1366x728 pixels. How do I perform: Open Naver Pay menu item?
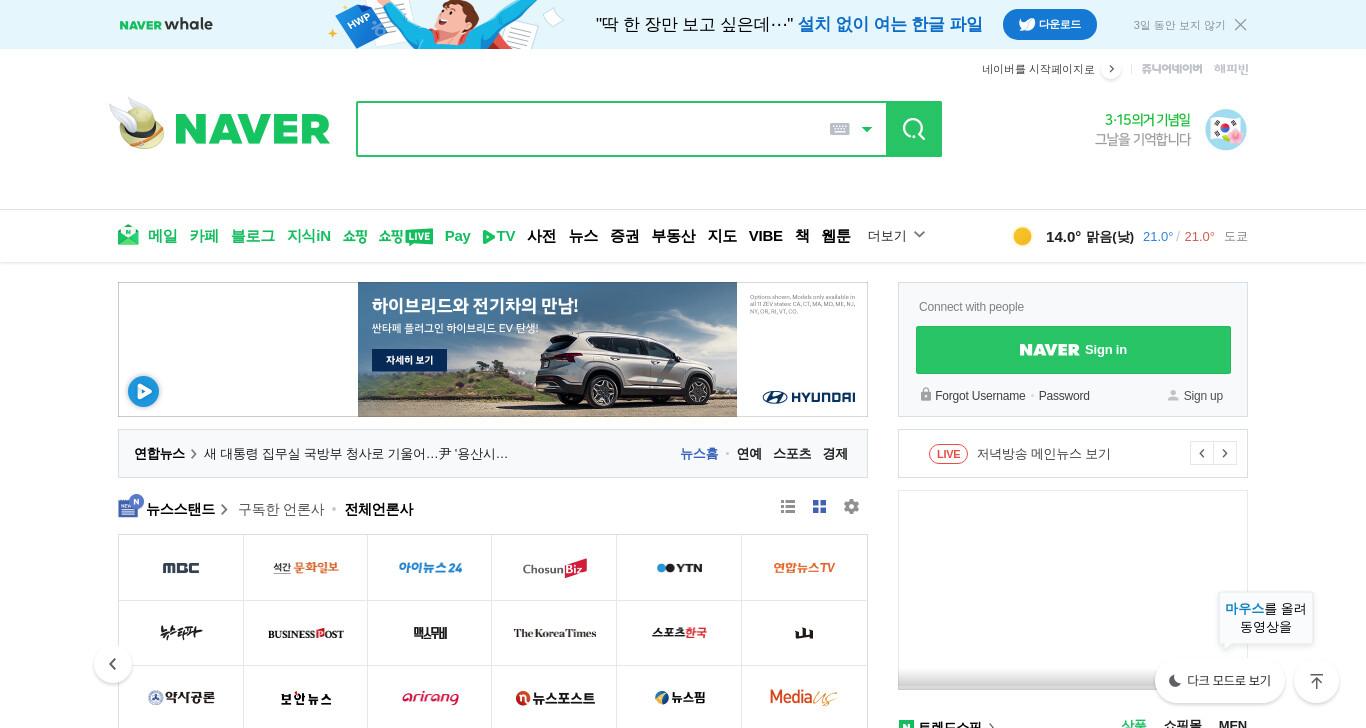(x=457, y=236)
